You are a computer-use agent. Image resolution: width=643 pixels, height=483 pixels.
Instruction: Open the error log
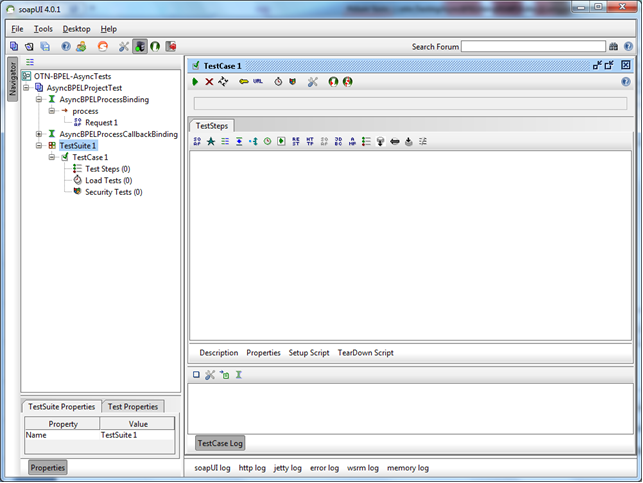click(x=324, y=468)
